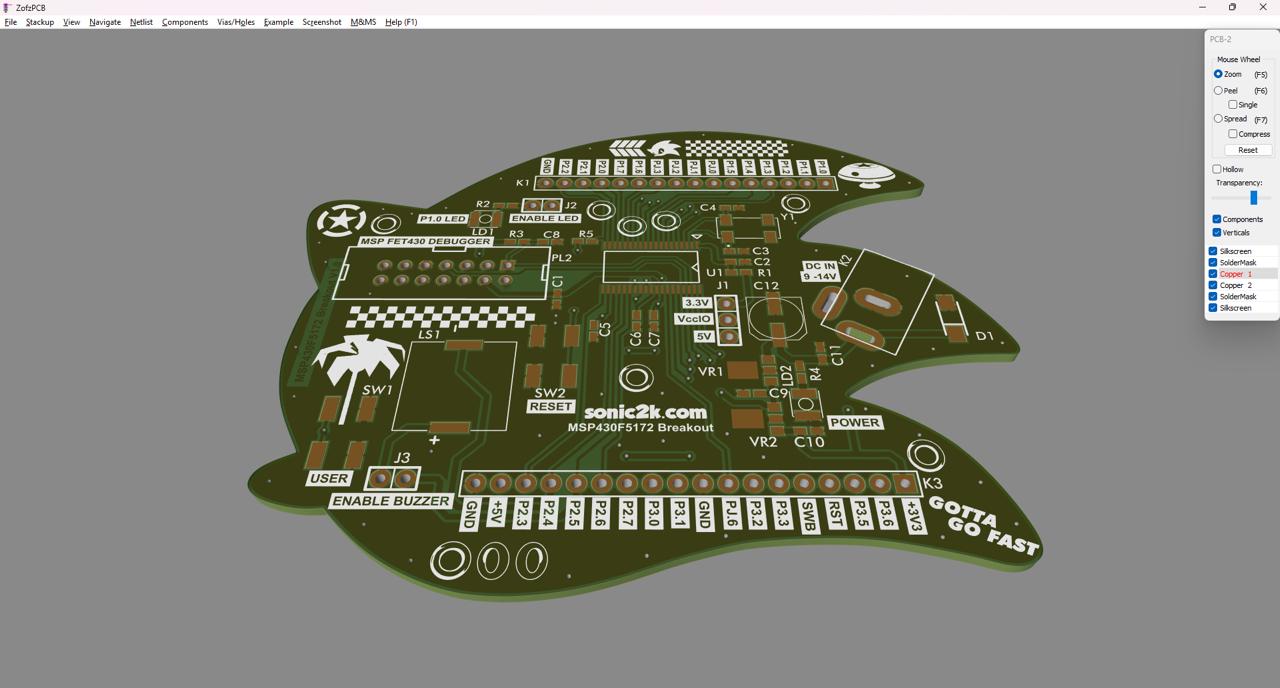Toggle the topmost Silkscreen layer checkbox

click(1213, 251)
